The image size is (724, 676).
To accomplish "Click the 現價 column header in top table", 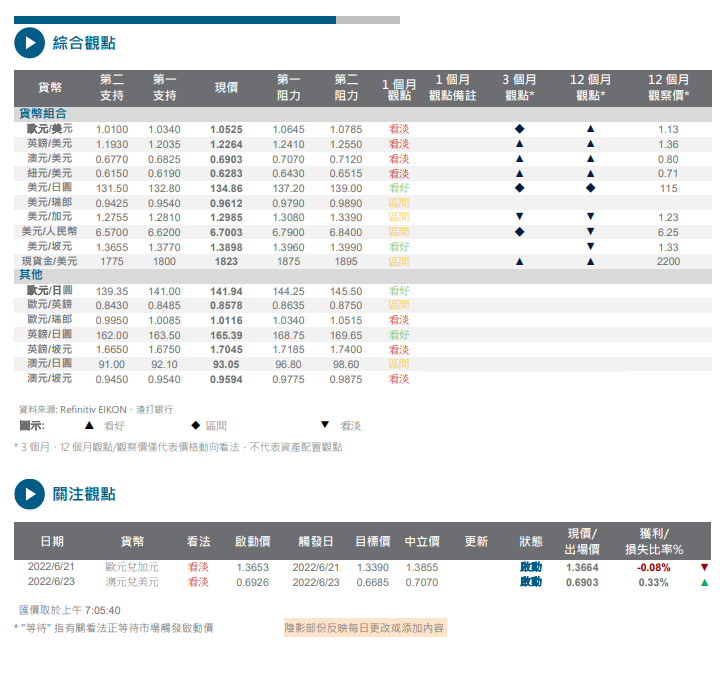I will (x=226, y=88).
